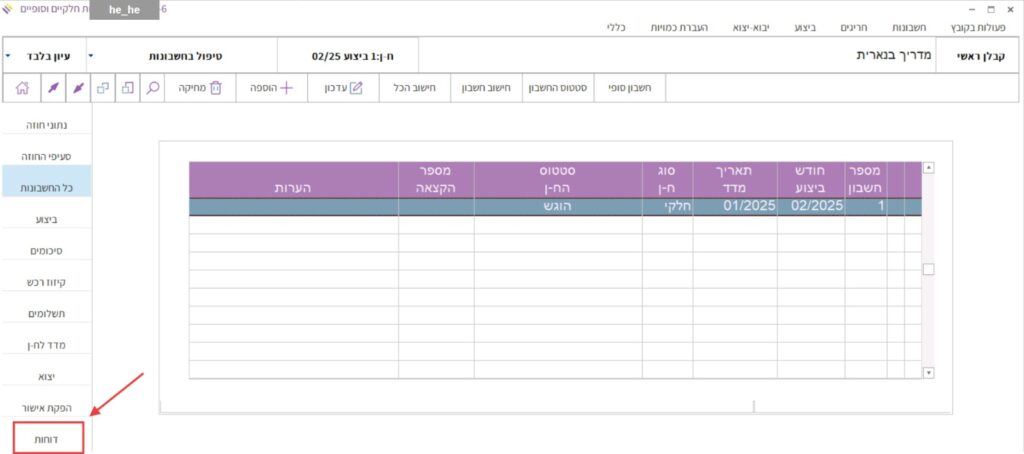This screenshot has height=454, width=1024.
Task: Click the Home icon in the toolbar
Action: click(x=22, y=88)
